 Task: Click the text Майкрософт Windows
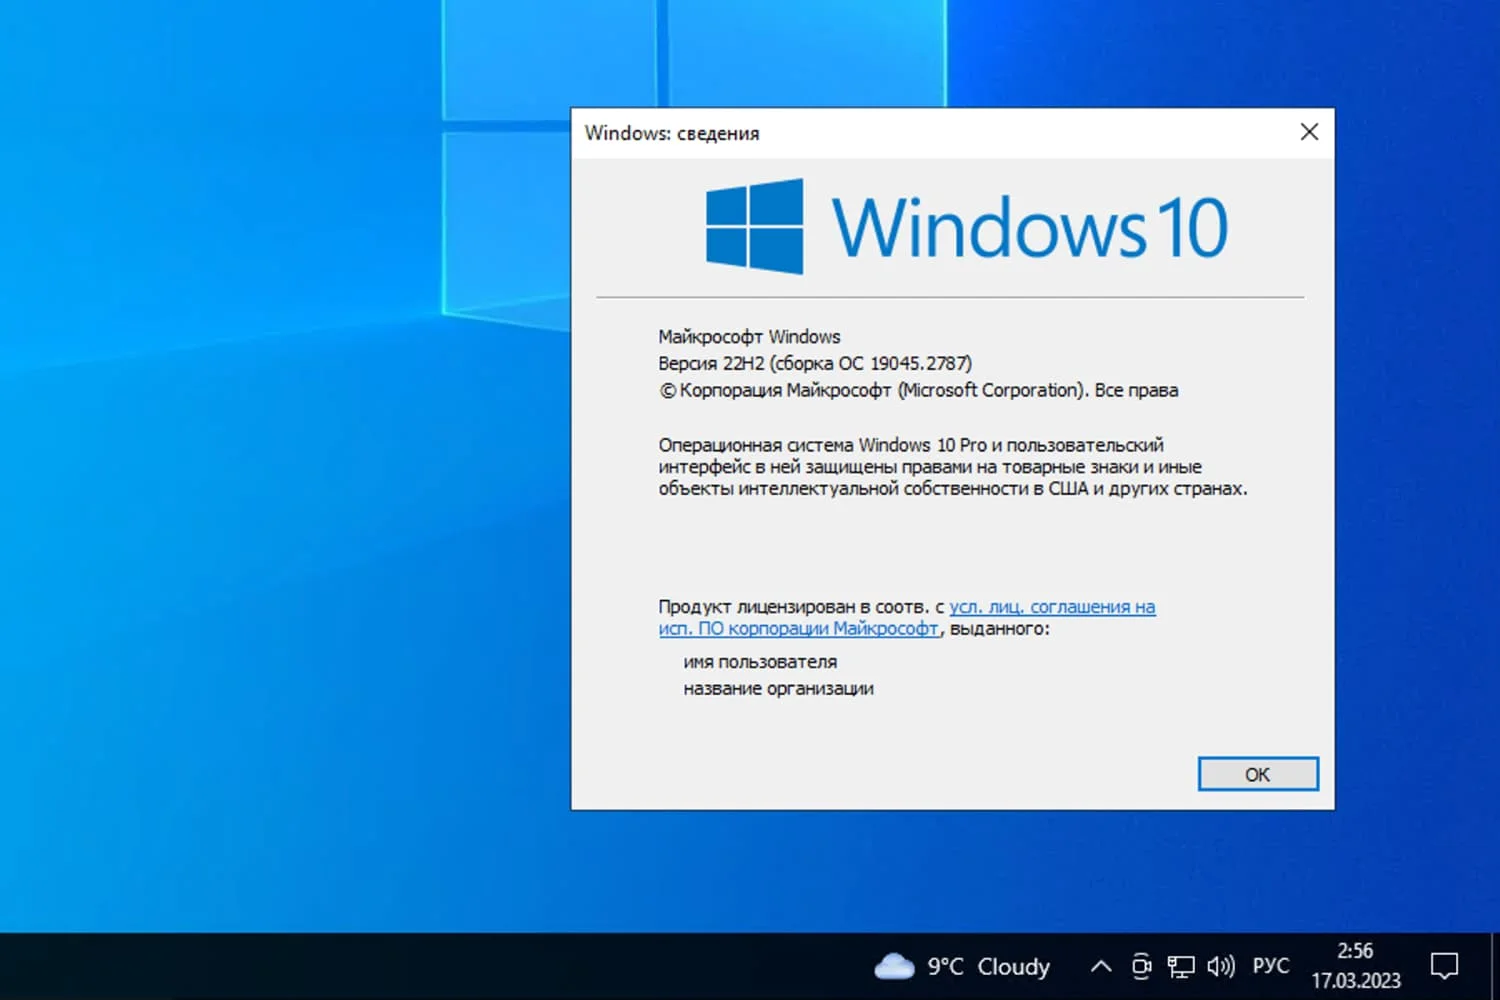pos(749,337)
